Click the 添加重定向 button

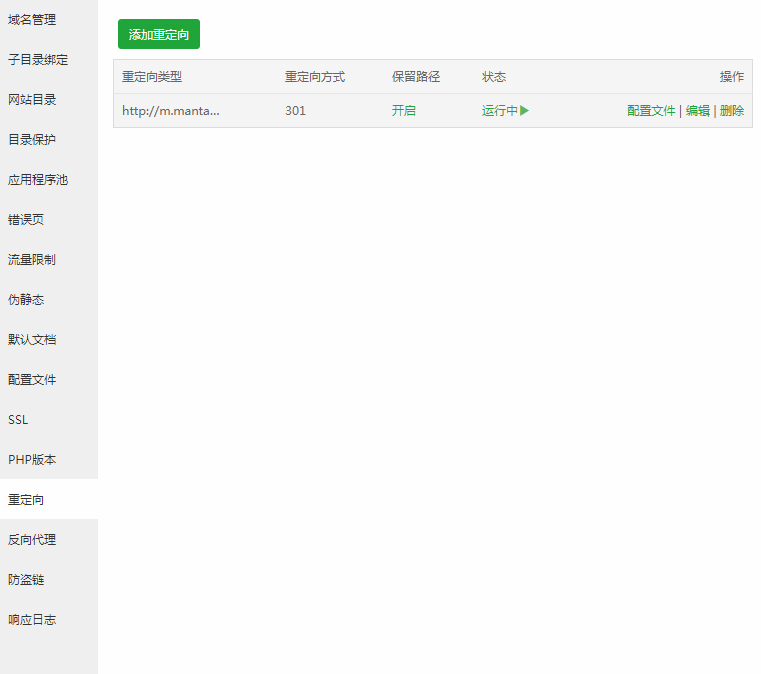pyautogui.click(x=159, y=34)
